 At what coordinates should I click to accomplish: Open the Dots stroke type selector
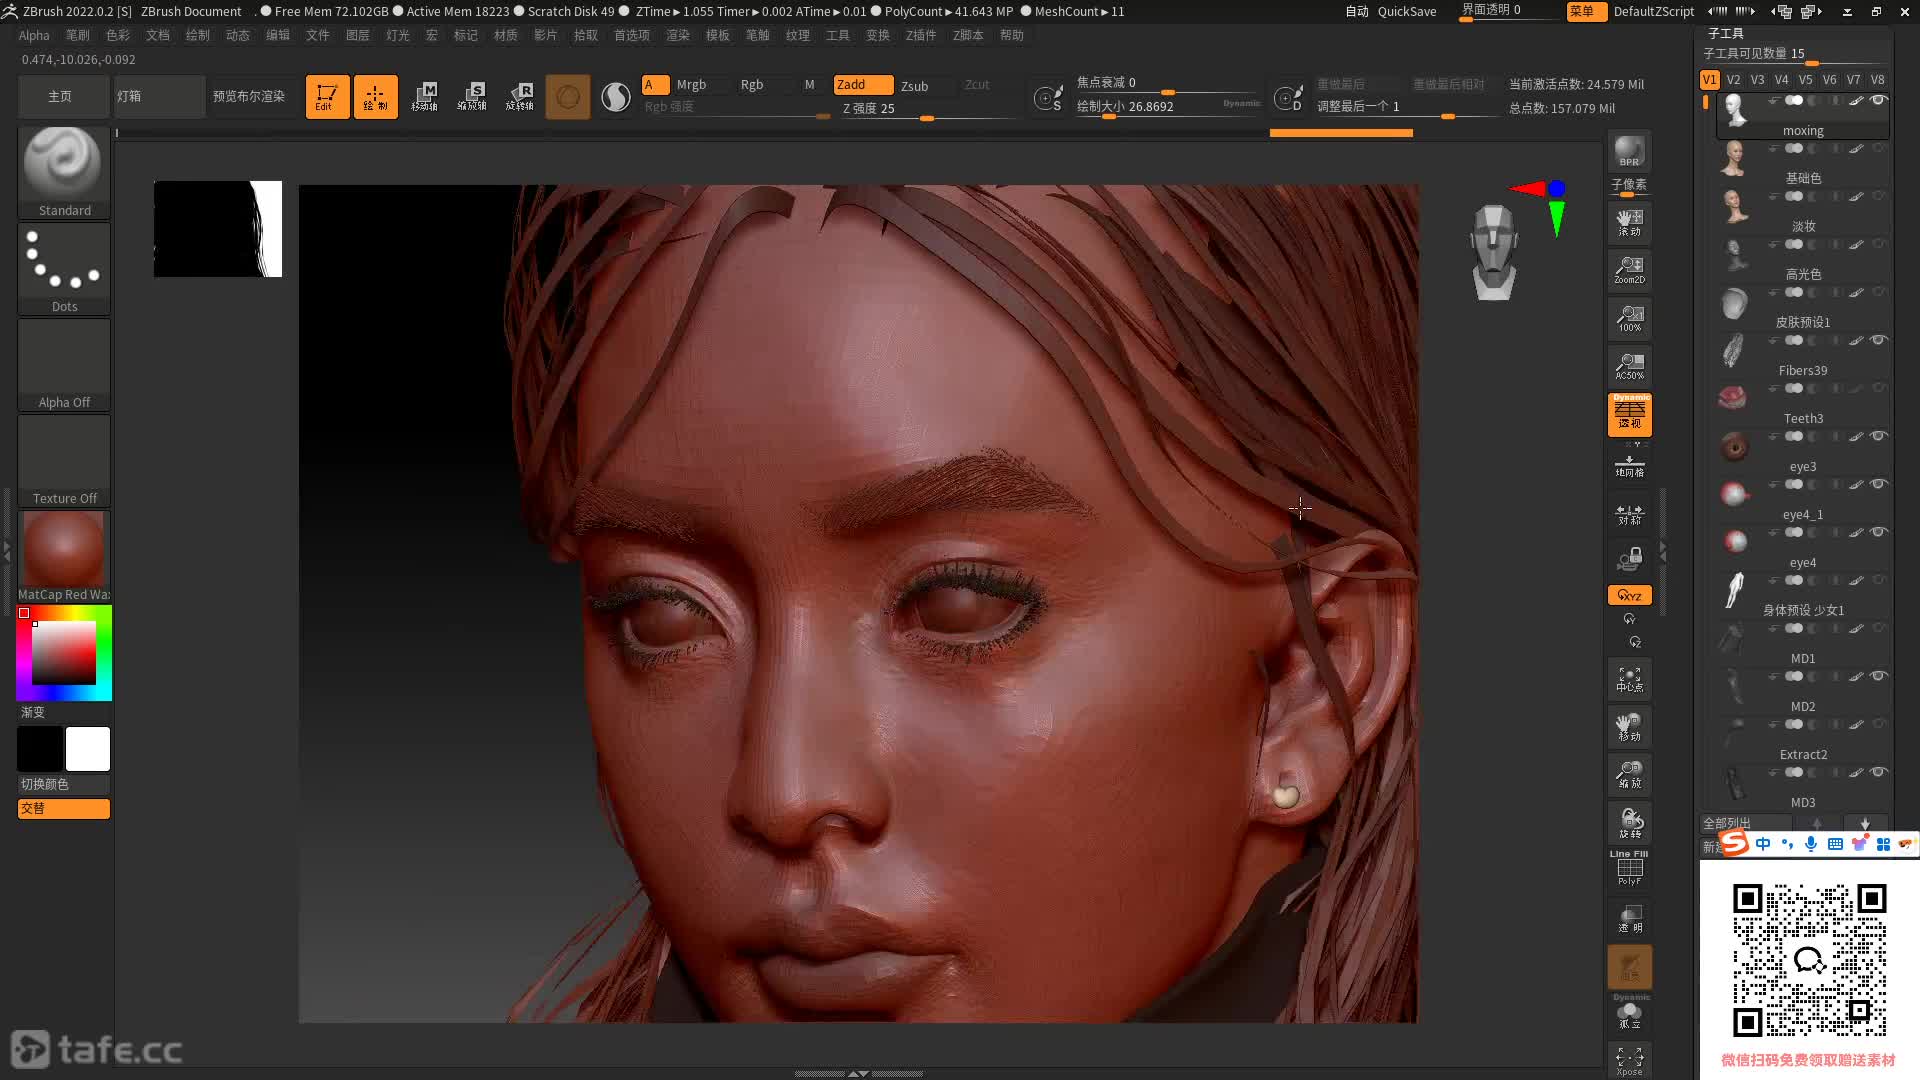point(64,262)
